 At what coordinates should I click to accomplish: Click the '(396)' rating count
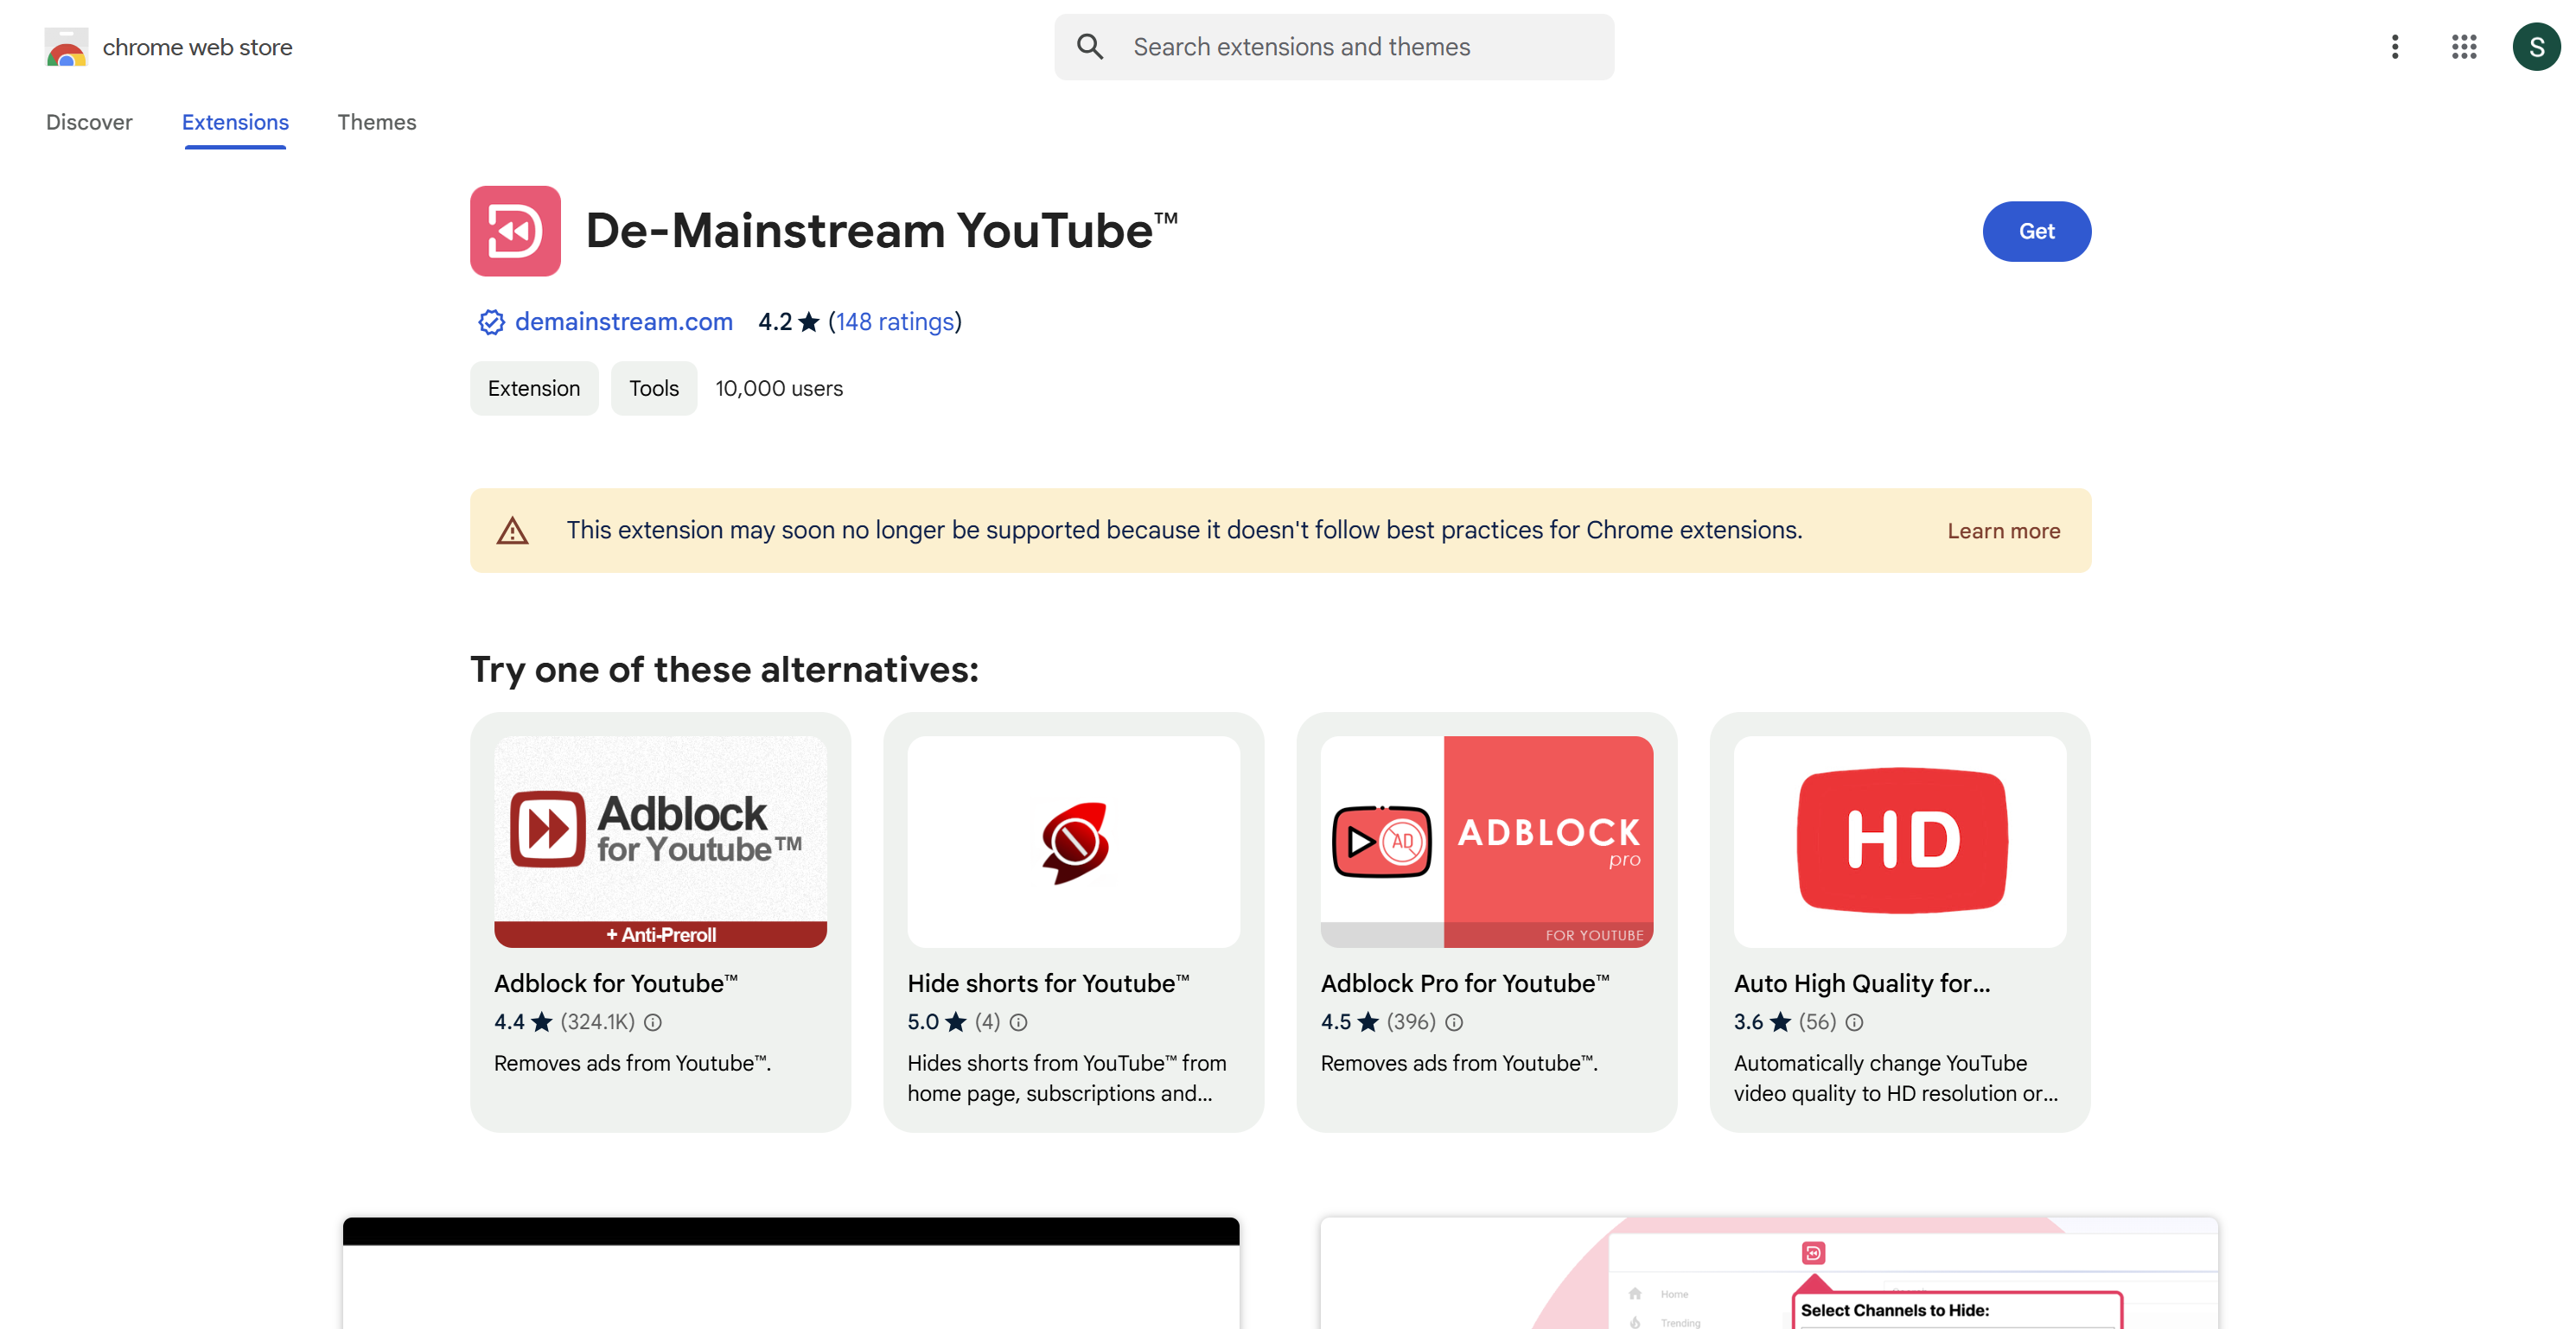1411,1022
